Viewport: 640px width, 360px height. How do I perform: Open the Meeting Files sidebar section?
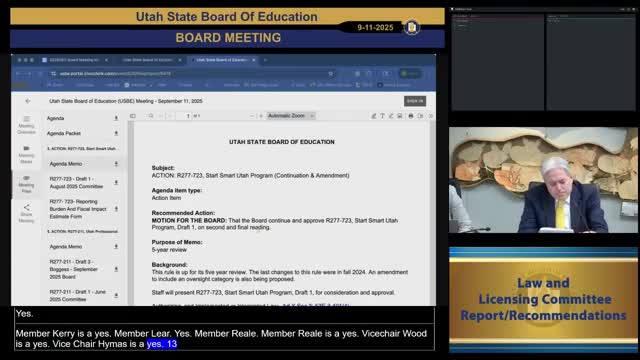pyautogui.click(x=26, y=184)
